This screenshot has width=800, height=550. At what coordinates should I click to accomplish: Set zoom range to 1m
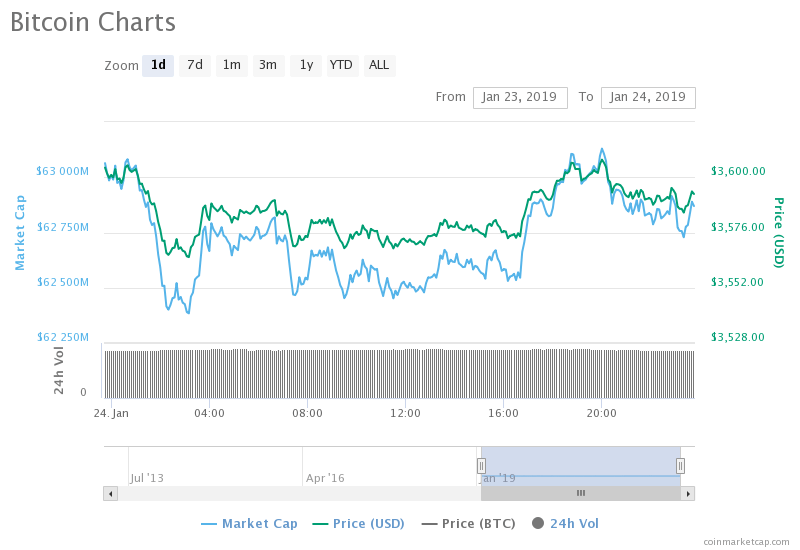point(231,66)
